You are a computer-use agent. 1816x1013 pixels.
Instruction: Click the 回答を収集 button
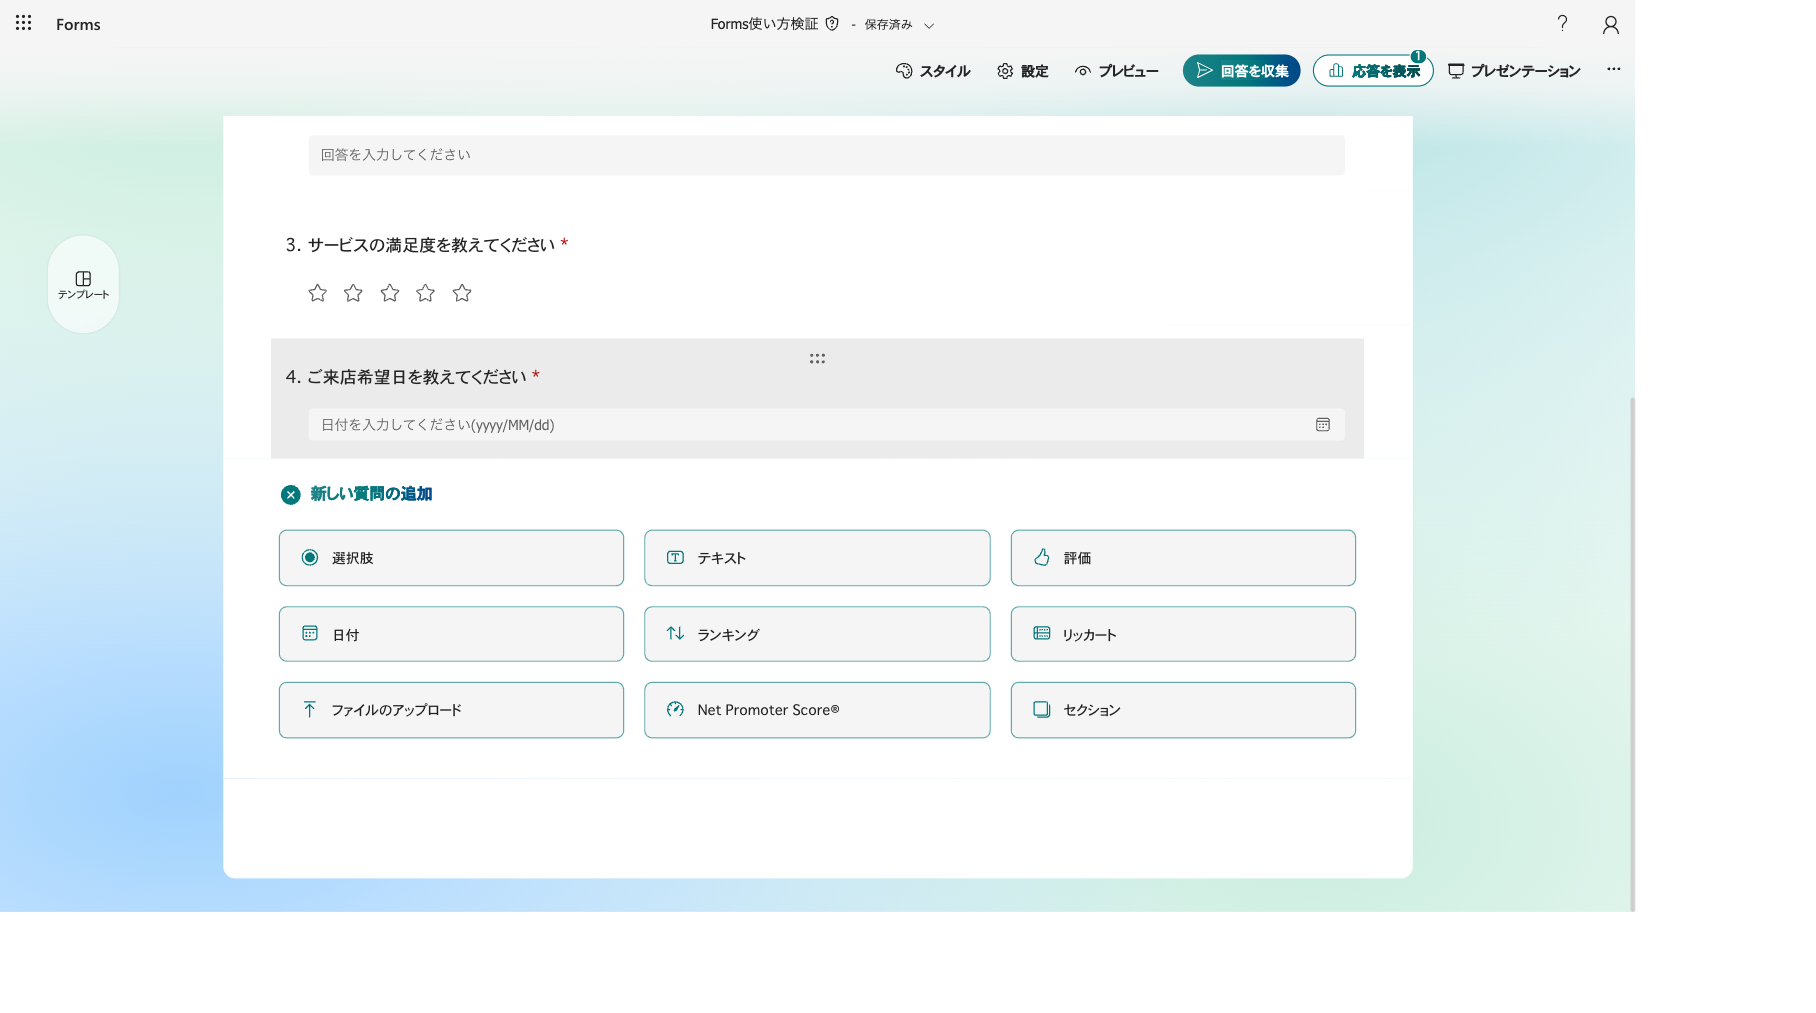point(1241,71)
